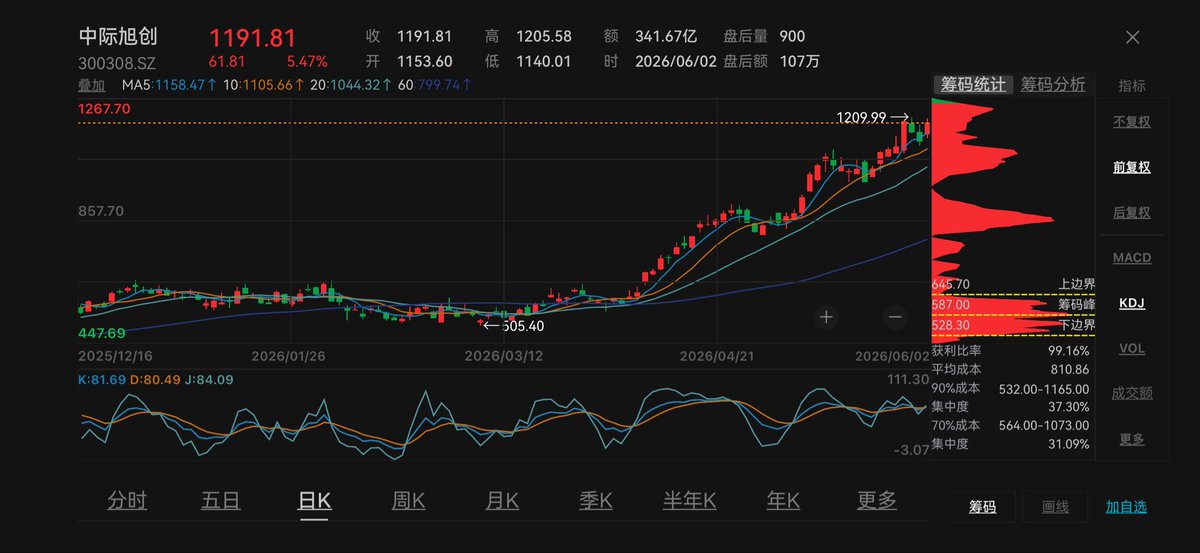This screenshot has height=553, width=1200.
Task: Show KDJ indicator
Action: 1132,303
